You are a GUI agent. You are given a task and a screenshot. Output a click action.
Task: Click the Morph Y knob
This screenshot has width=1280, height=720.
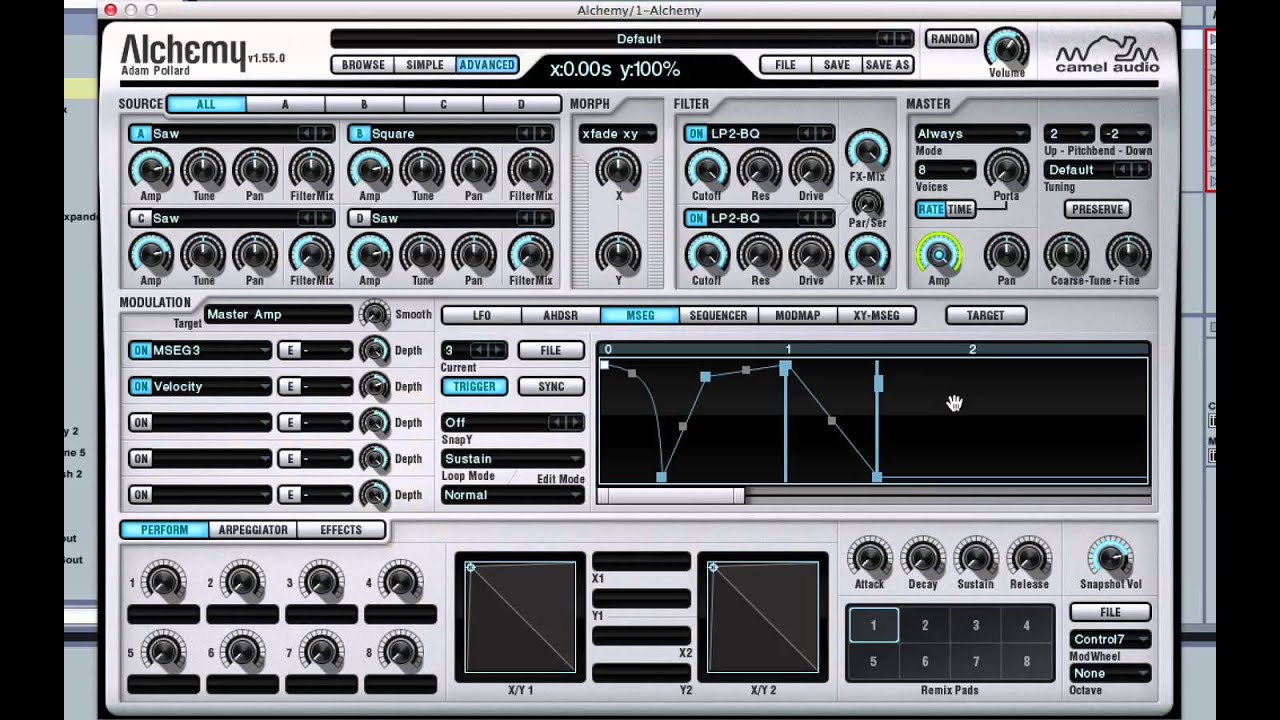[x=618, y=253]
